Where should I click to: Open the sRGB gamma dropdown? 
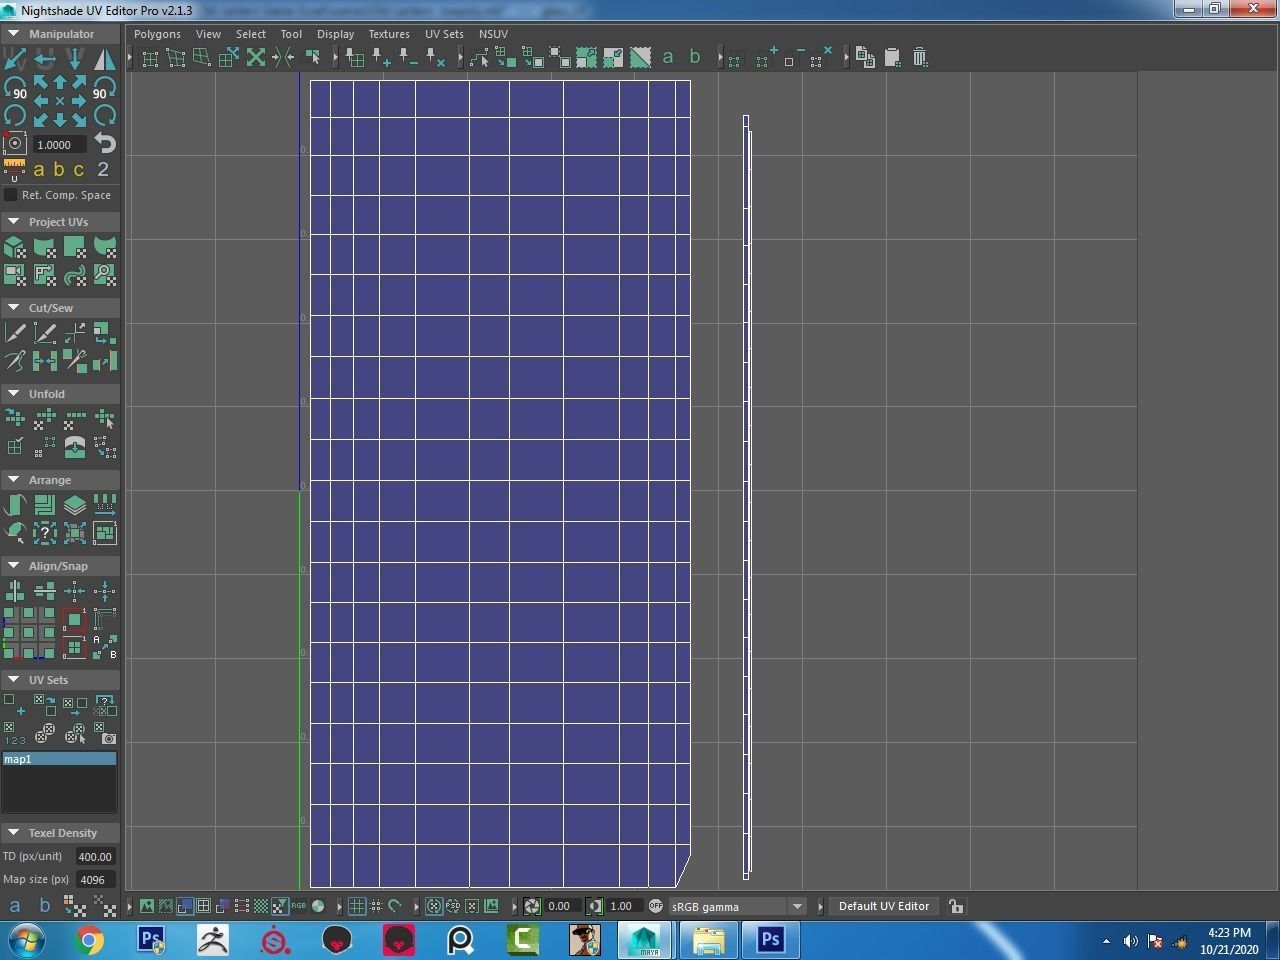[x=738, y=906]
